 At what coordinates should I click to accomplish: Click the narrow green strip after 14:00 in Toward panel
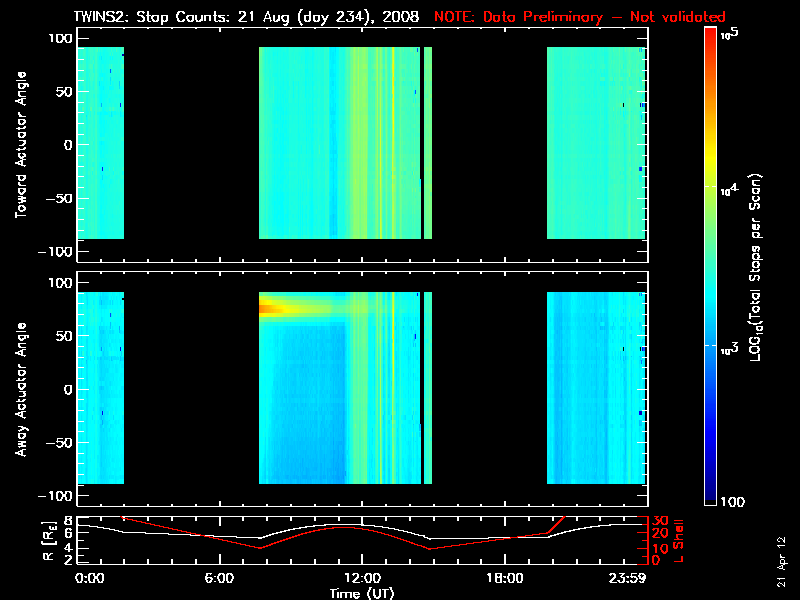pos(428,143)
